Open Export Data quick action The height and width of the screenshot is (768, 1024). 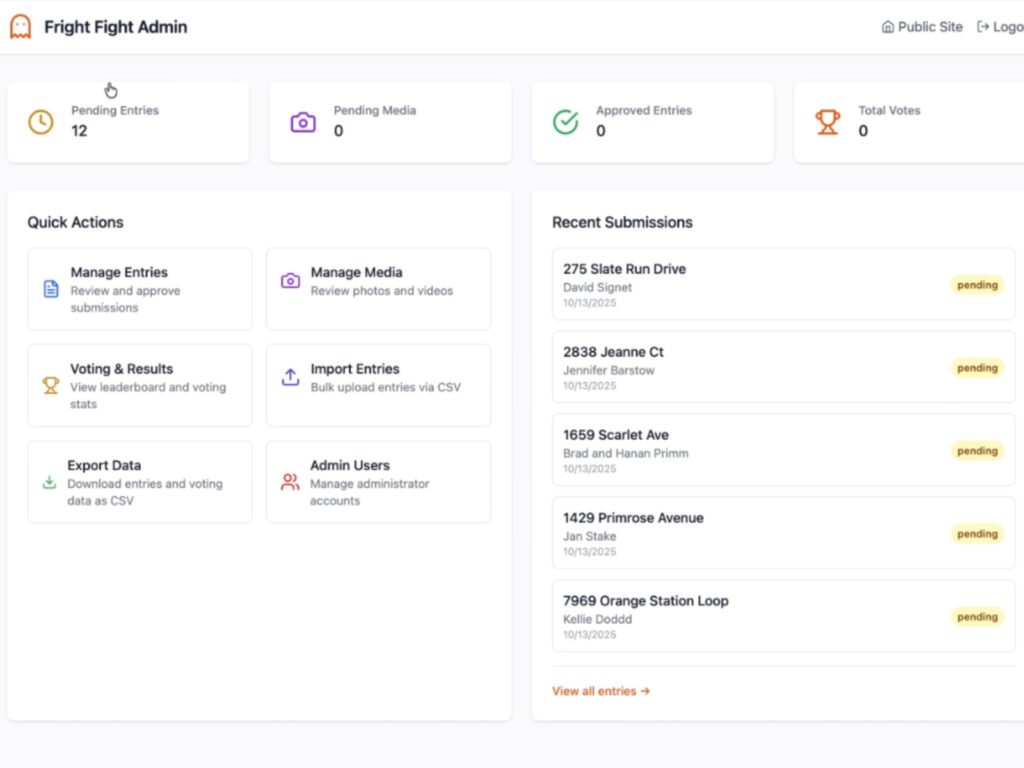[140, 482]
